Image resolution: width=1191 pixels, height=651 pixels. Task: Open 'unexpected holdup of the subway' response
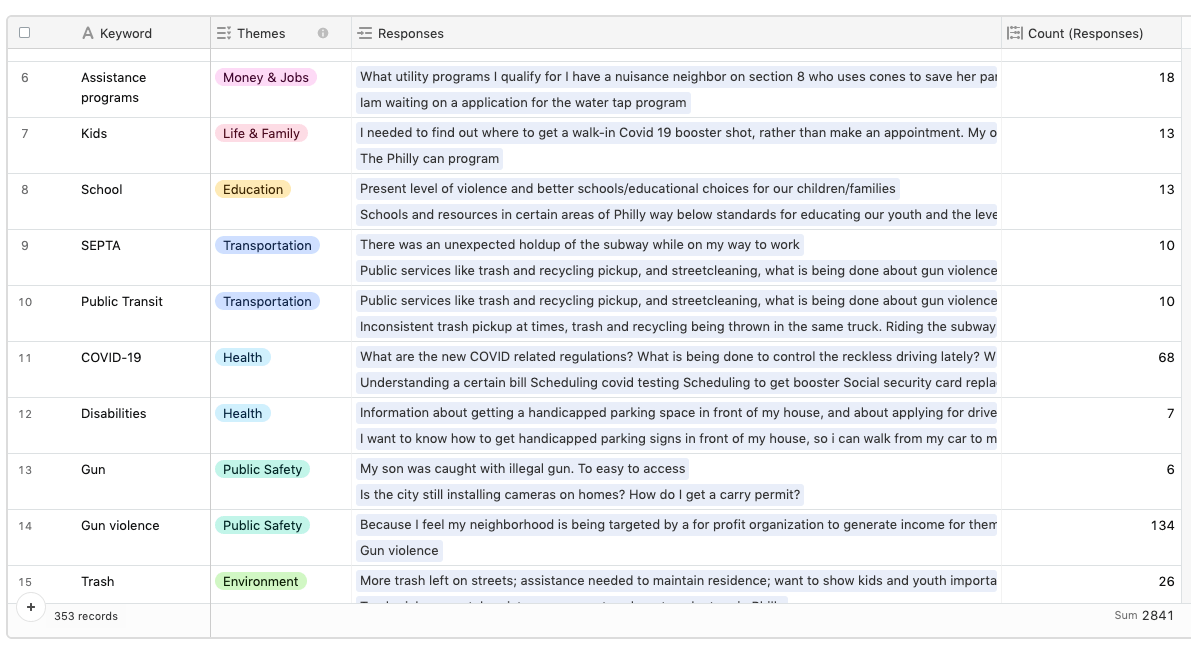(x=580, y=245)
